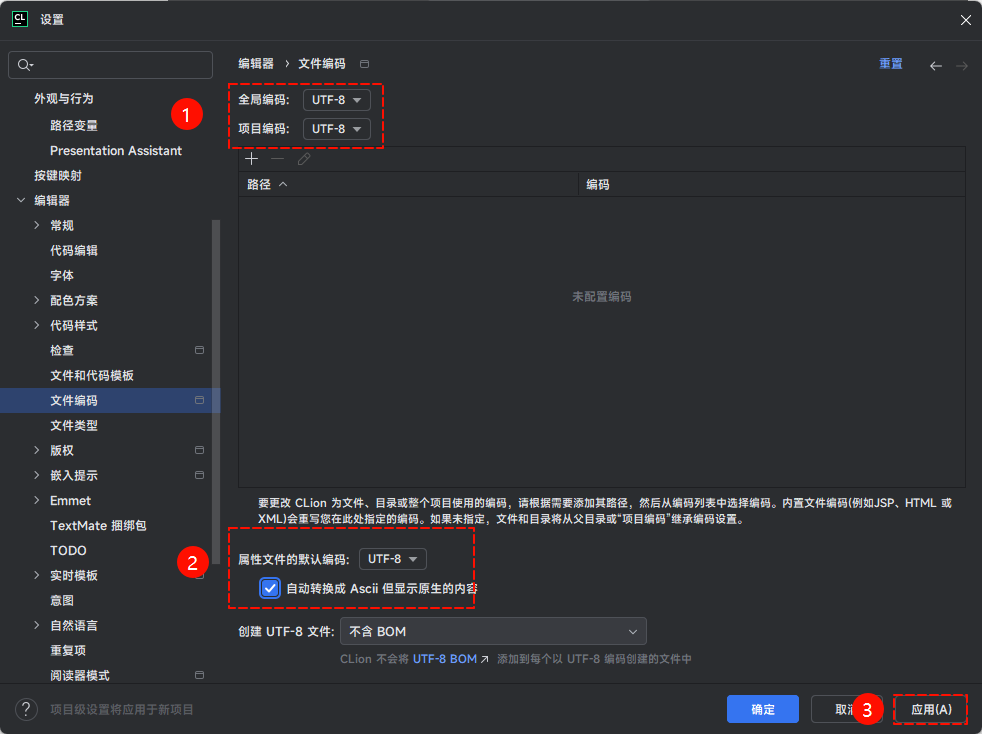Click the sync settings icon beside 检查
The height and width of the screenshot is (734, 982).
(199, 350)
